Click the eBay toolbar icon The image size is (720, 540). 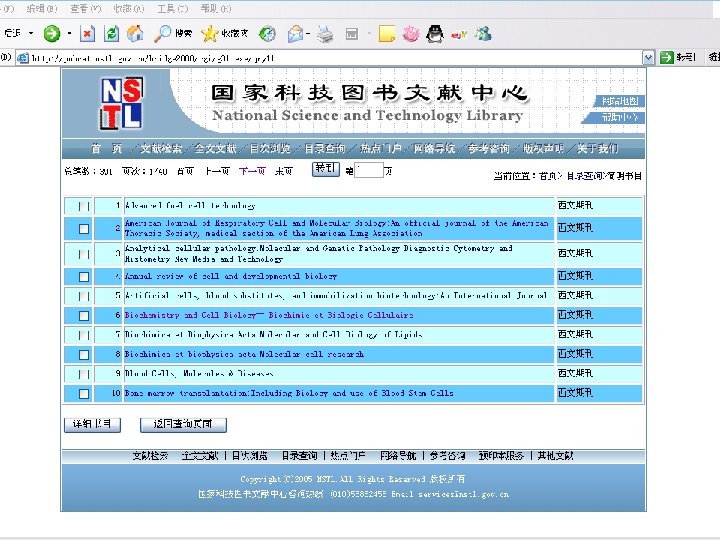459,34
